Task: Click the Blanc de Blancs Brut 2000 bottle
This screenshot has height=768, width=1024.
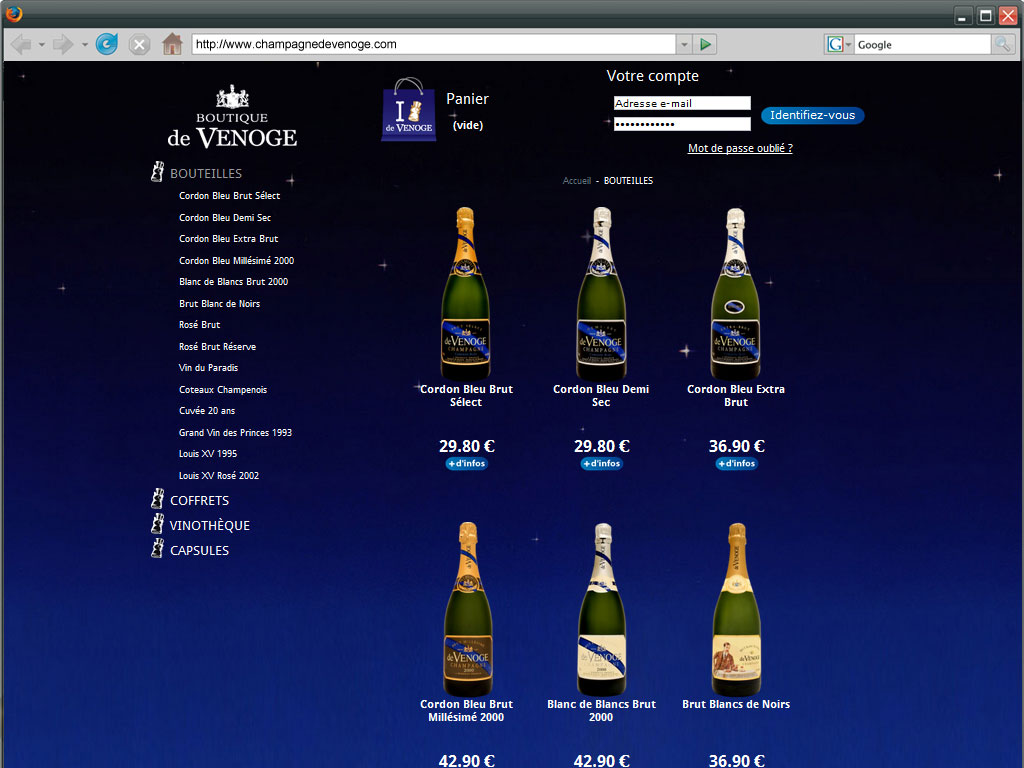Action: (x=601, y=609)
